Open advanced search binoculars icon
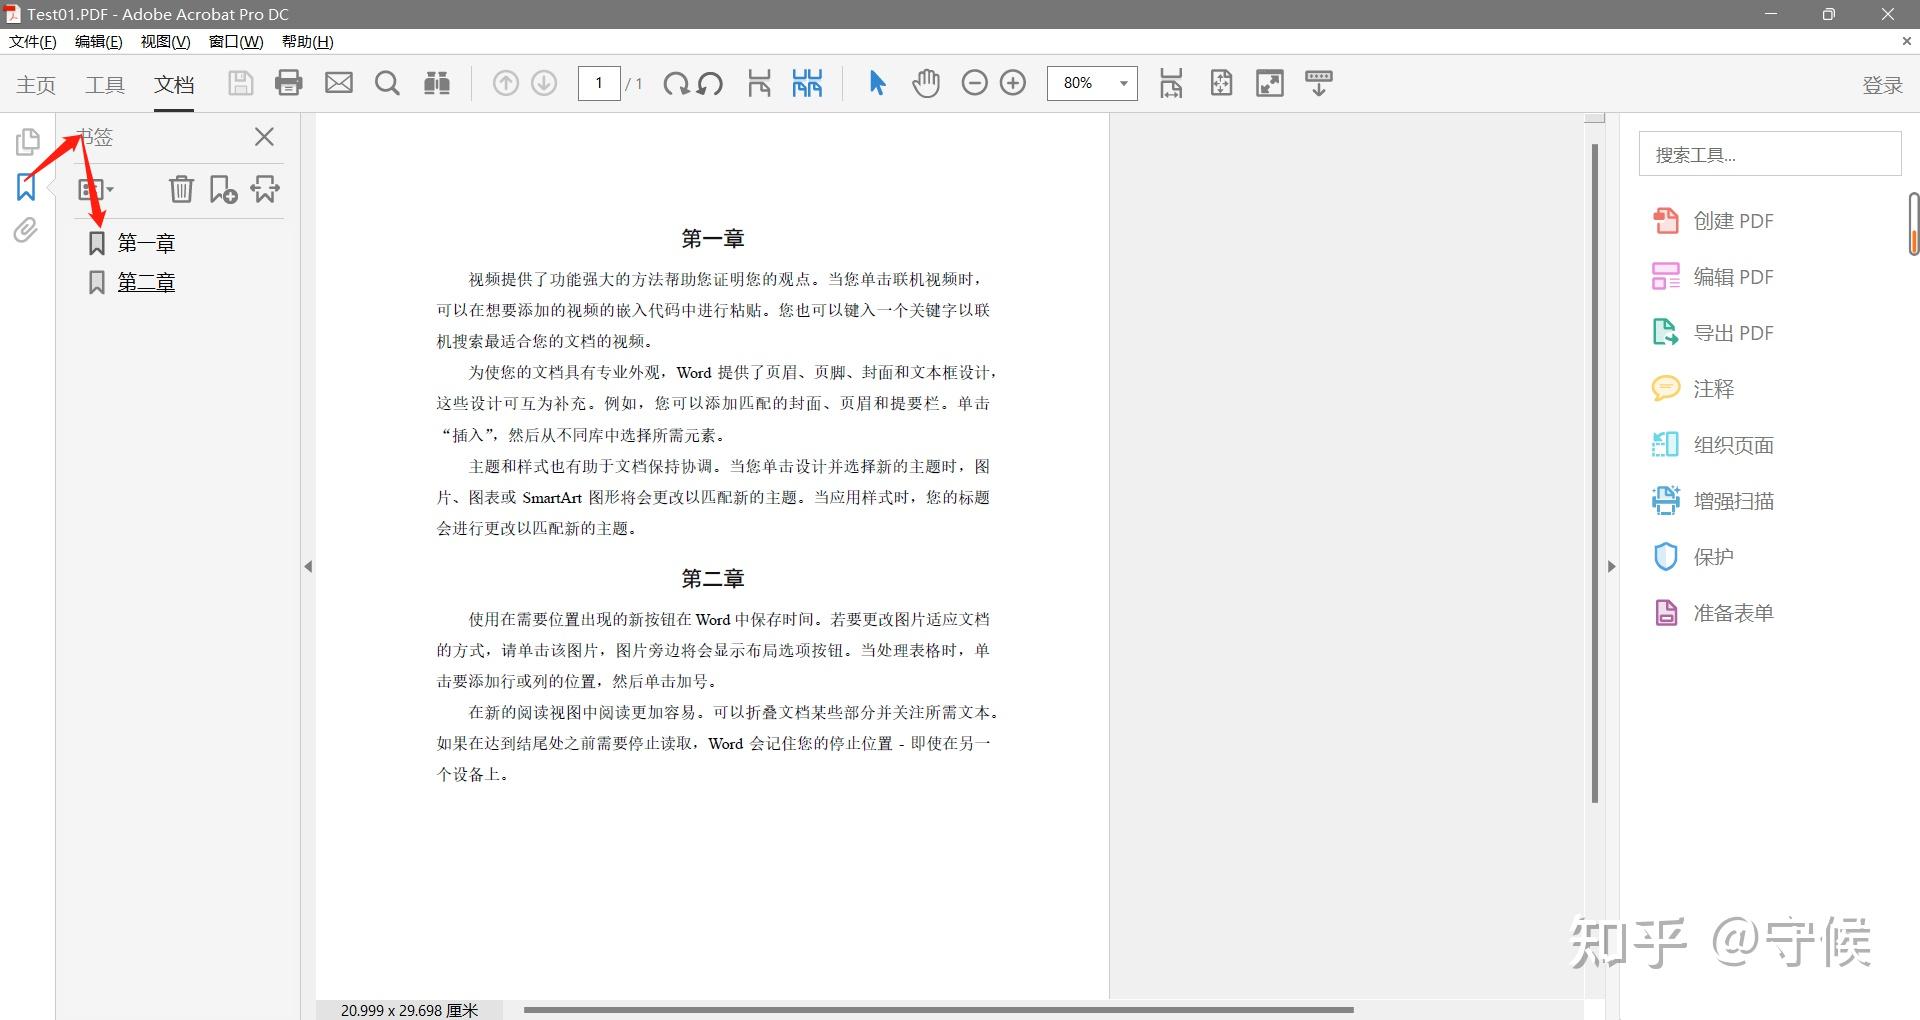Viewport: 1920px width, 1020px height. (x=437, y=83)
